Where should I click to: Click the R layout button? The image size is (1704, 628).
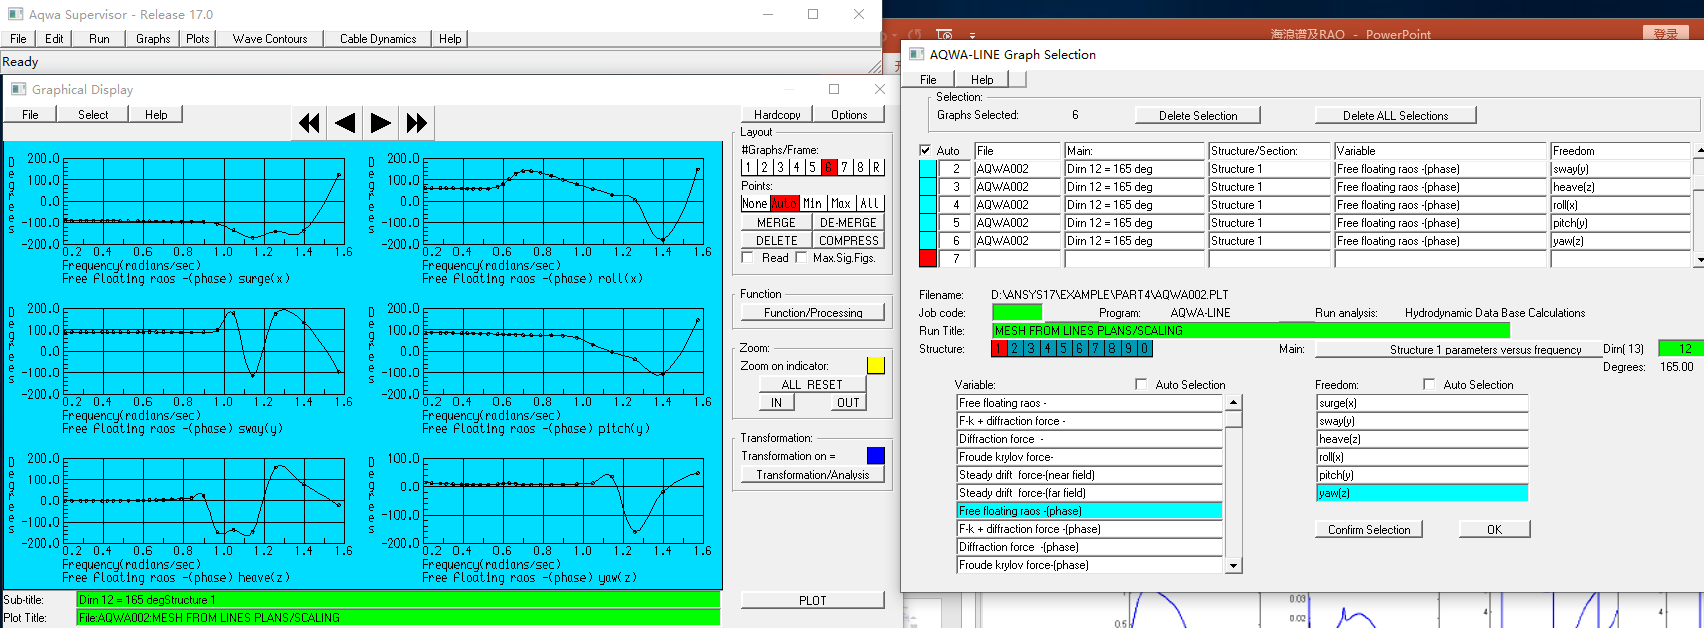pyautogui.click(x=877, y=167)
